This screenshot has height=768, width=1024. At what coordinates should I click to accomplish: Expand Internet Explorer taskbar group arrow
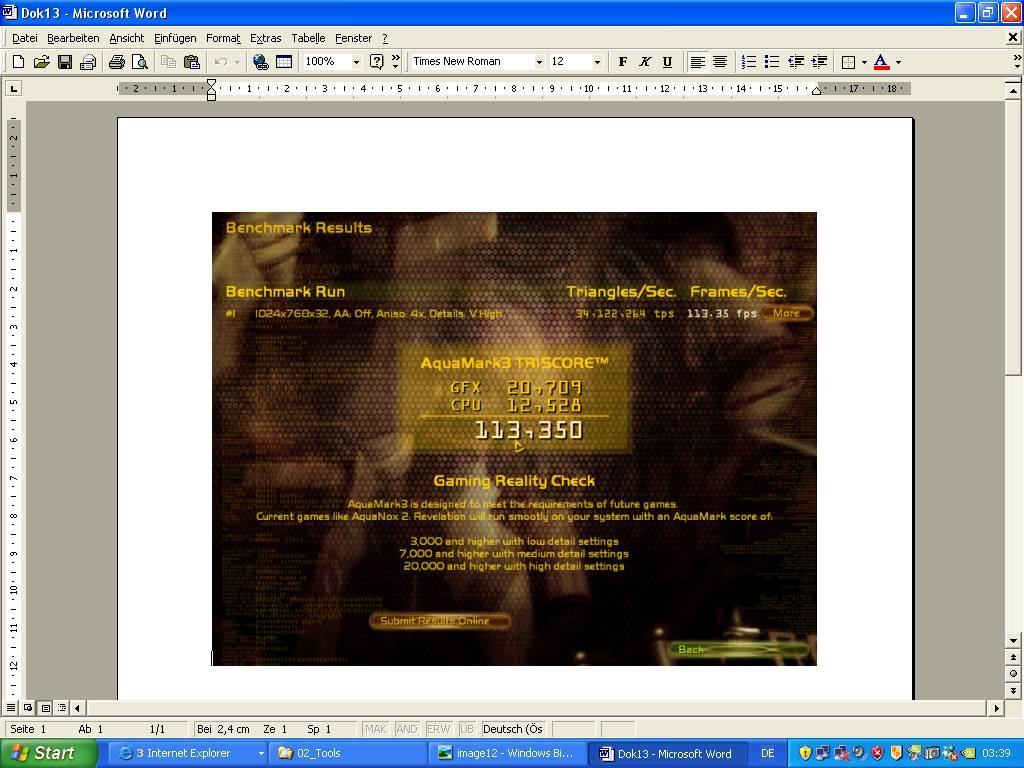(261, 754)
